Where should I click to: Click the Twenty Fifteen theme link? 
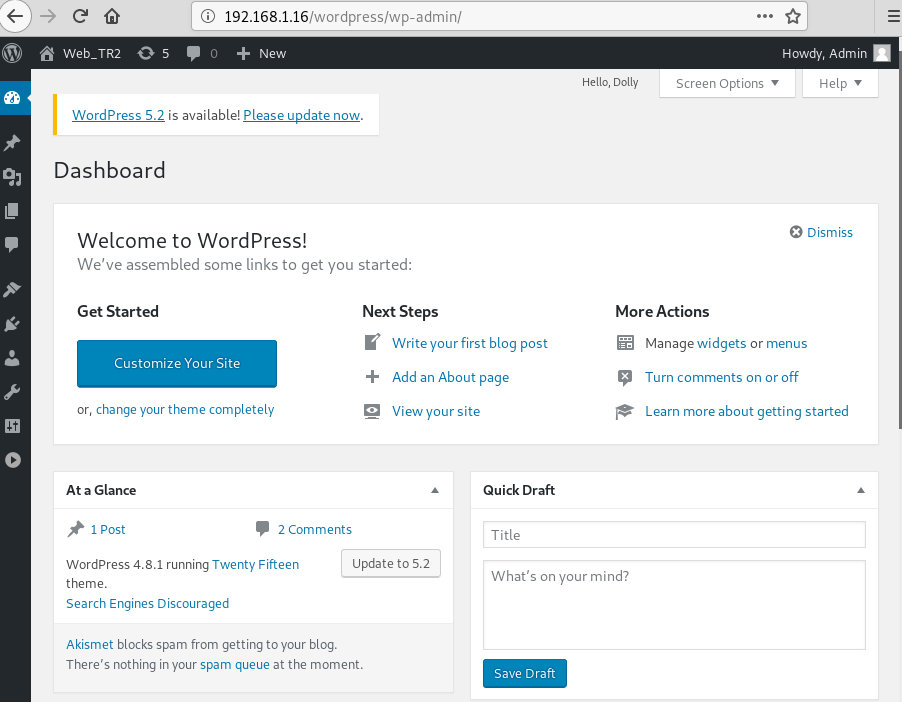click(255, 564)
